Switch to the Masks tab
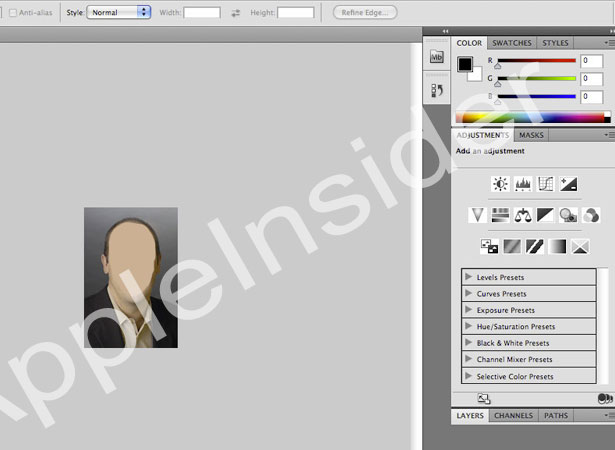This screenshot has width=615, height=450. 531,135
